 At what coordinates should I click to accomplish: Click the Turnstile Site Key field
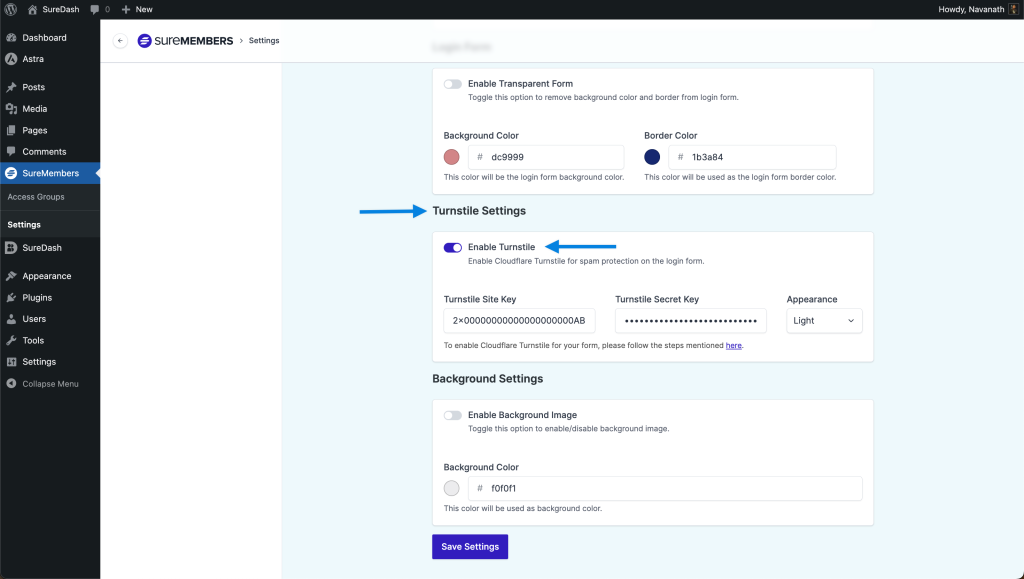(519, 321)
